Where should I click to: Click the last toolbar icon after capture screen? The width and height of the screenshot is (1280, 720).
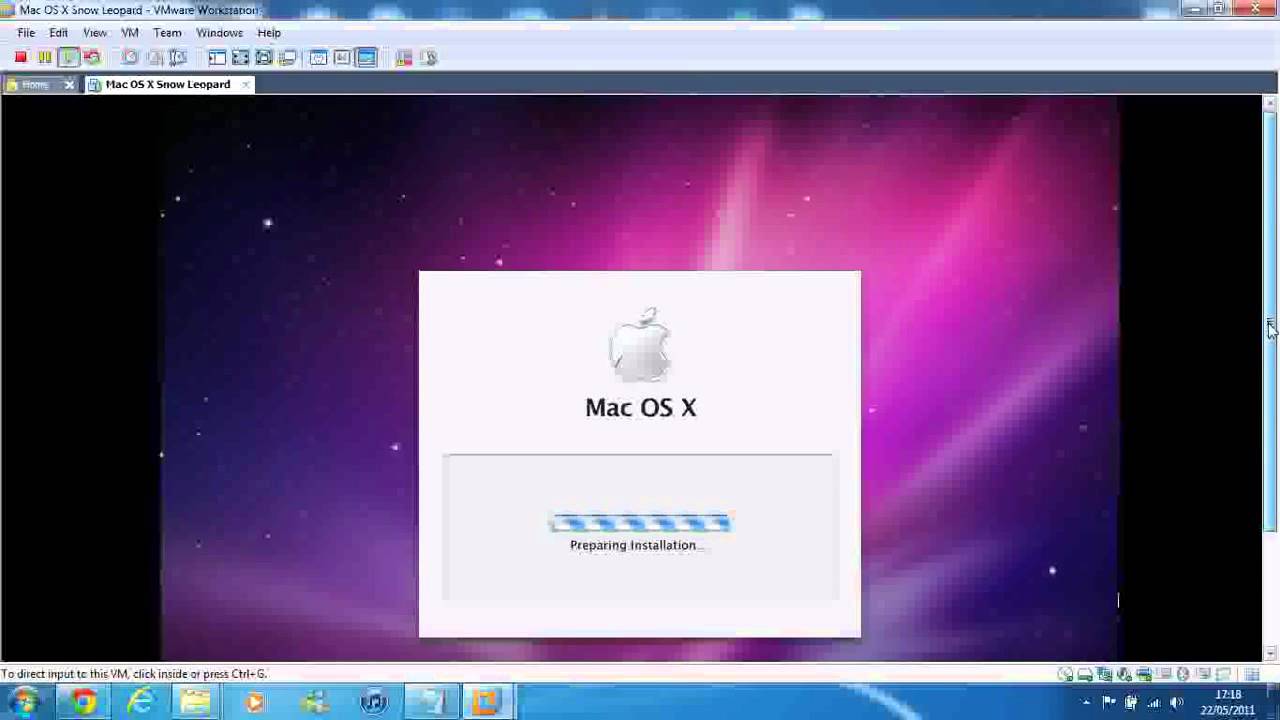tap(429, 58)
